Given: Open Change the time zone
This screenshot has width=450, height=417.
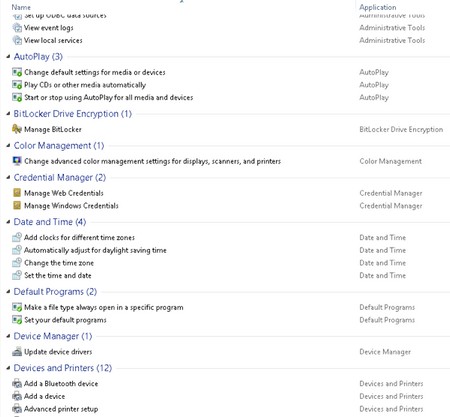Looking at the screenshot, I should 59,263.
